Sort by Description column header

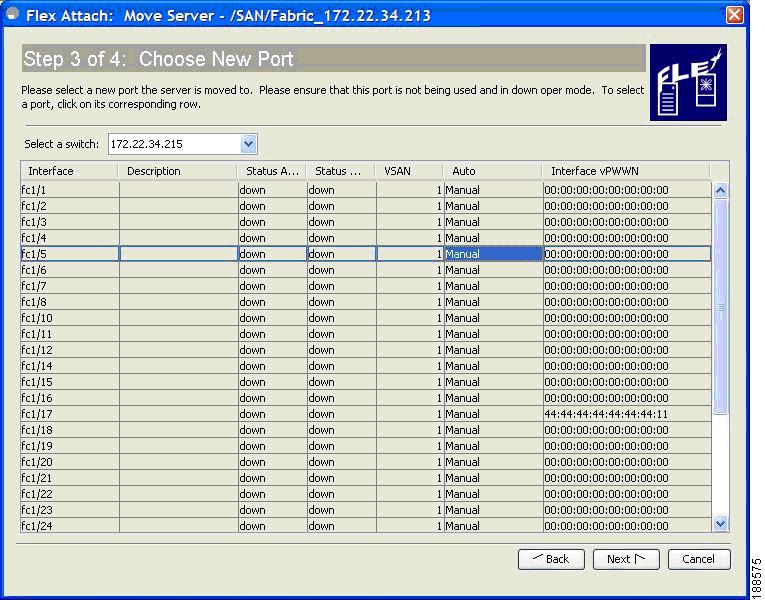point(177,171)
